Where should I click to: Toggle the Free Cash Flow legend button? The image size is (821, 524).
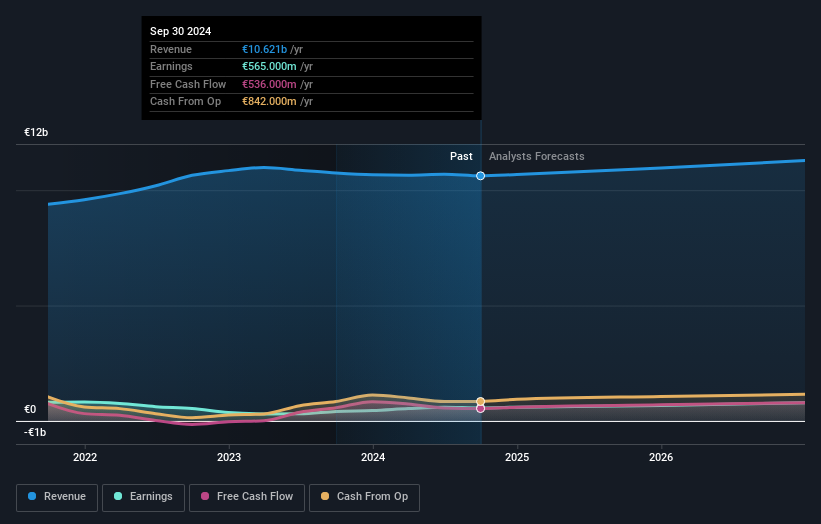247,497
